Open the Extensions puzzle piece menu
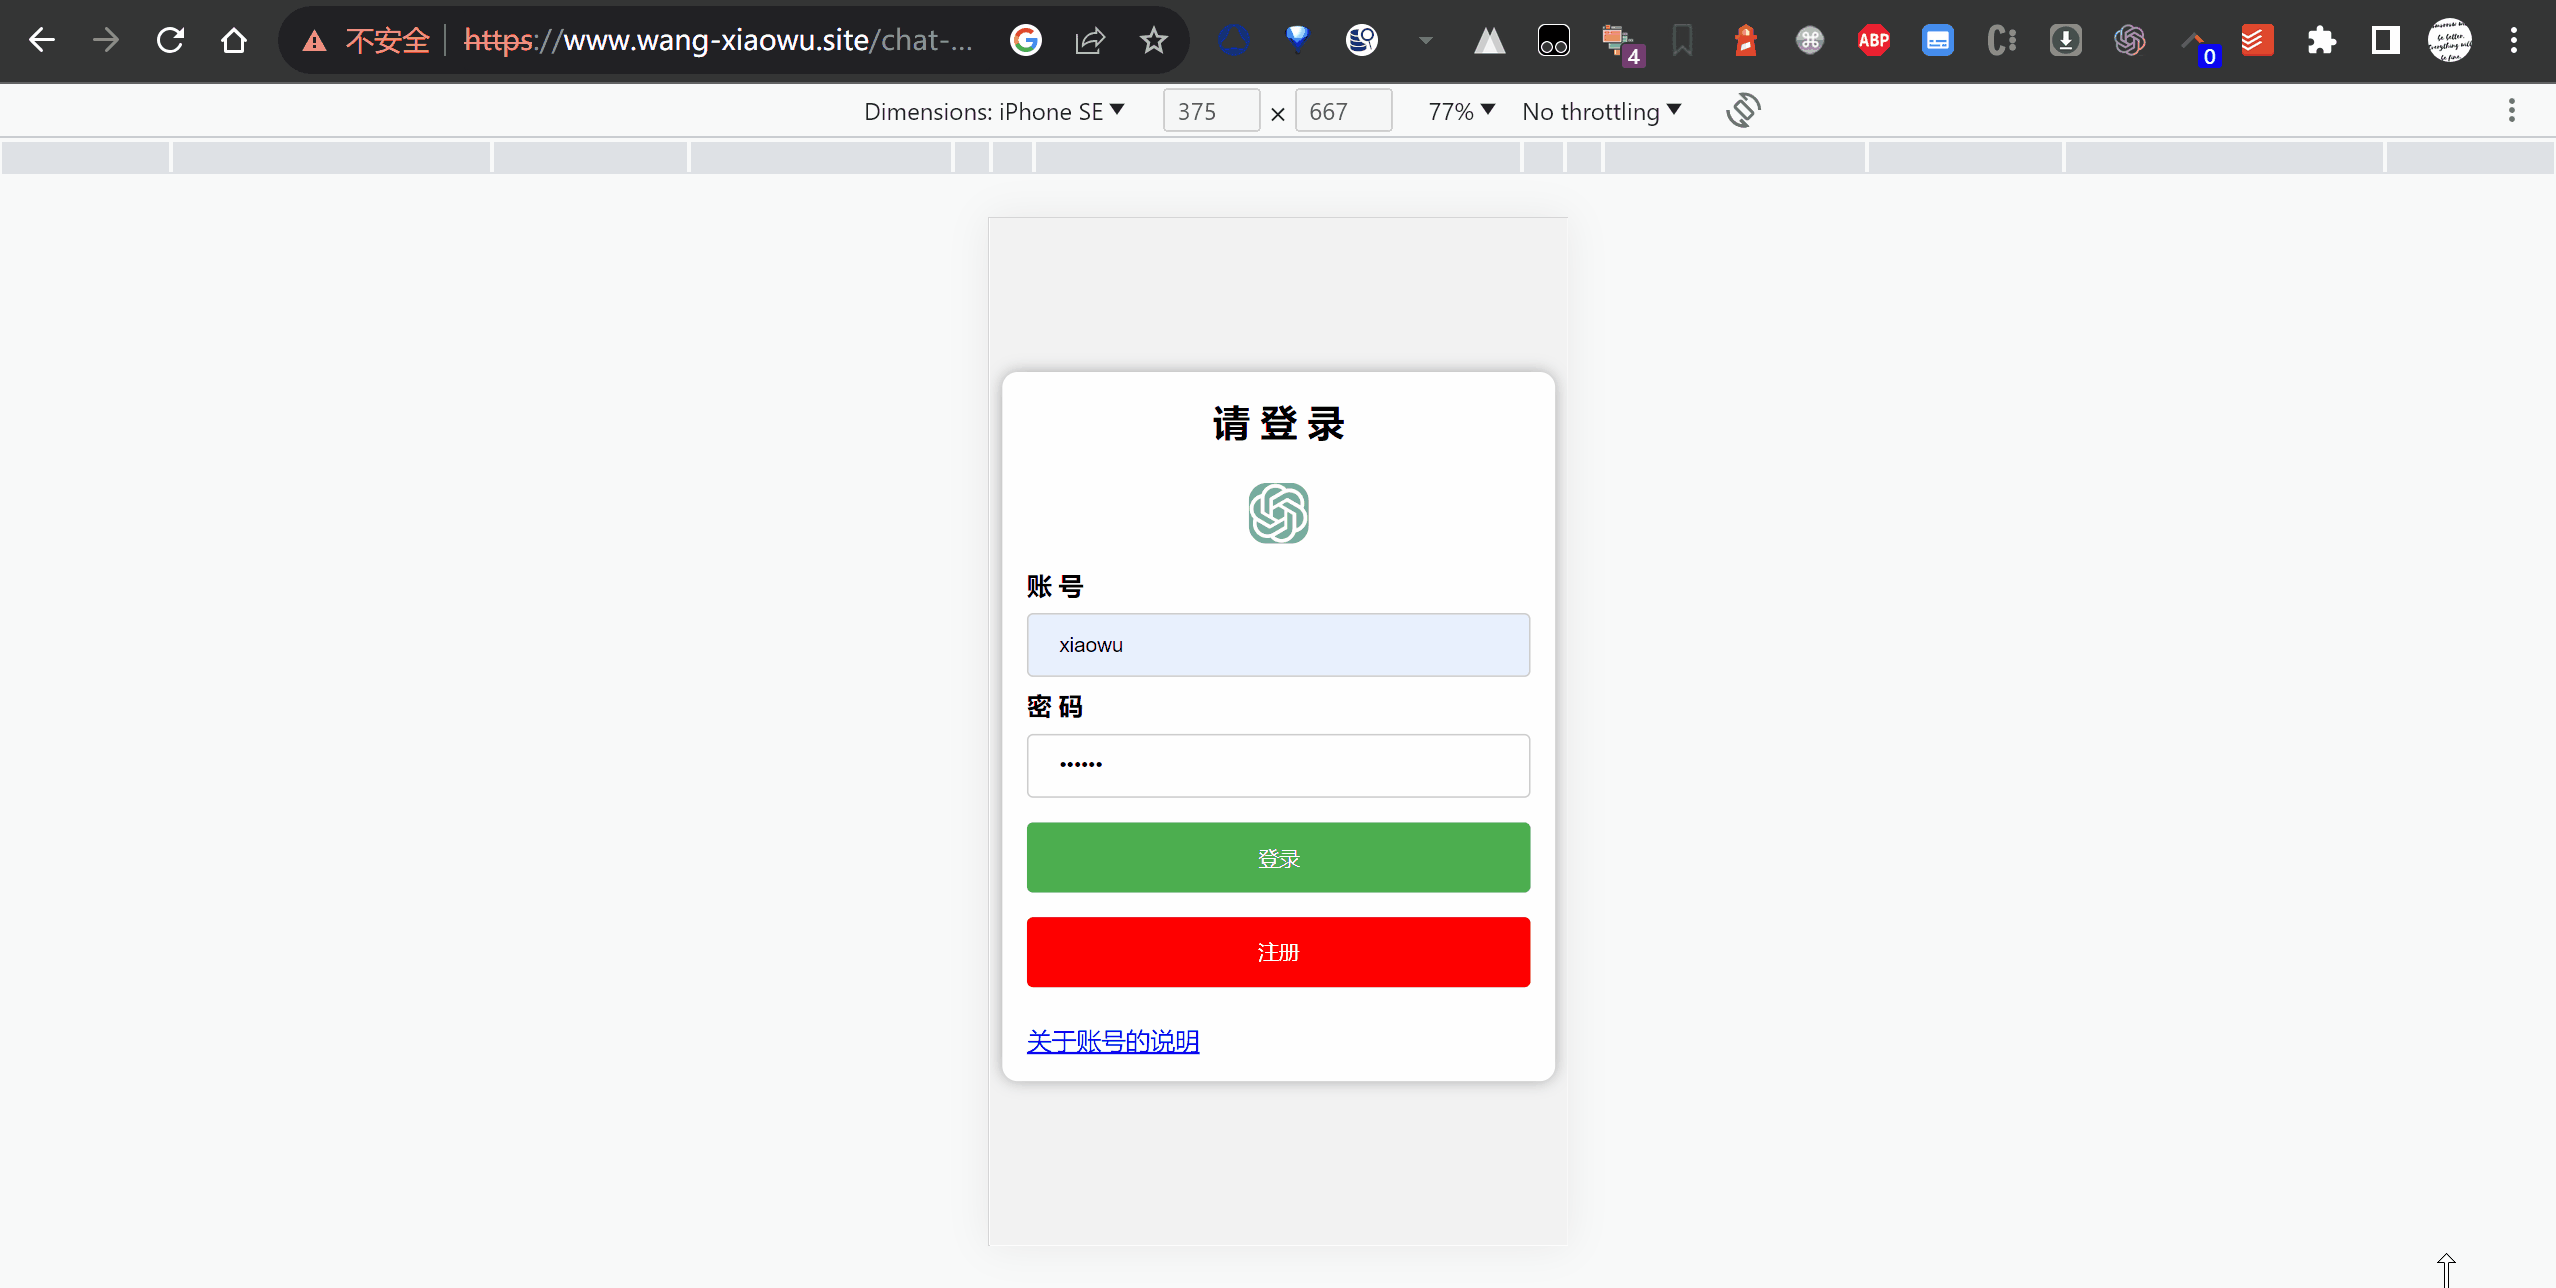This screenshot has width=2556, height=1288. point(2321,40)
